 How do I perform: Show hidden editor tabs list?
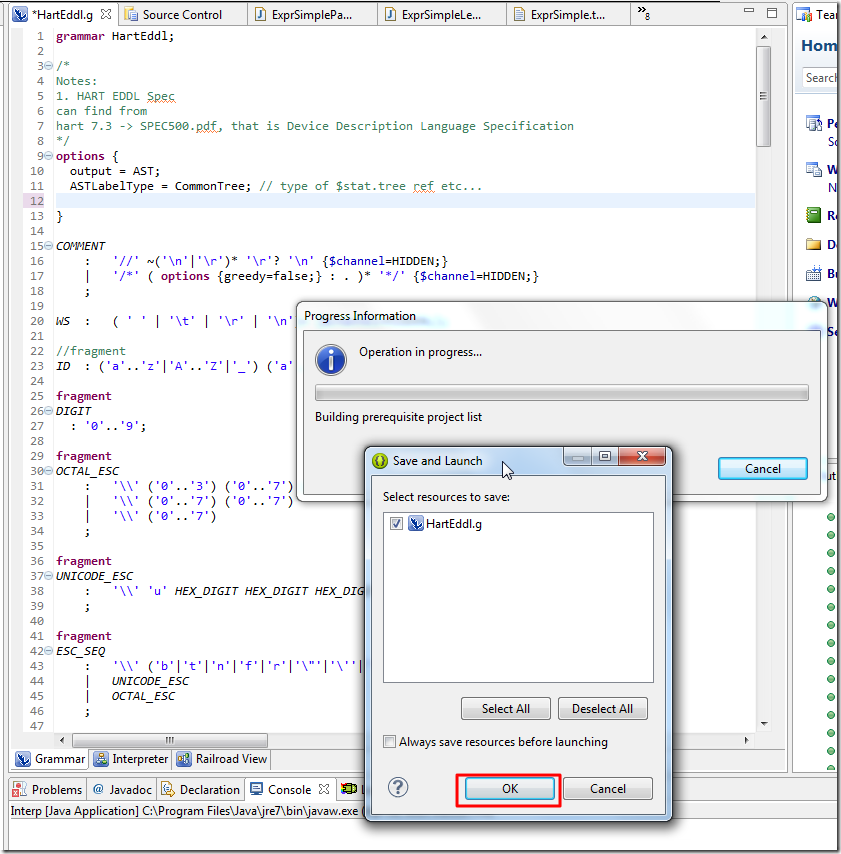(x=644, y=13)
